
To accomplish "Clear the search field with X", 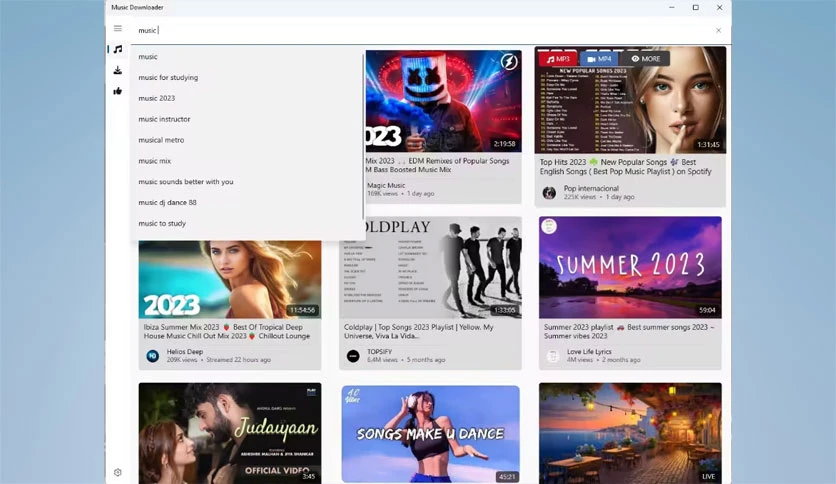I will pyautogui.click(x=718, y=30).
